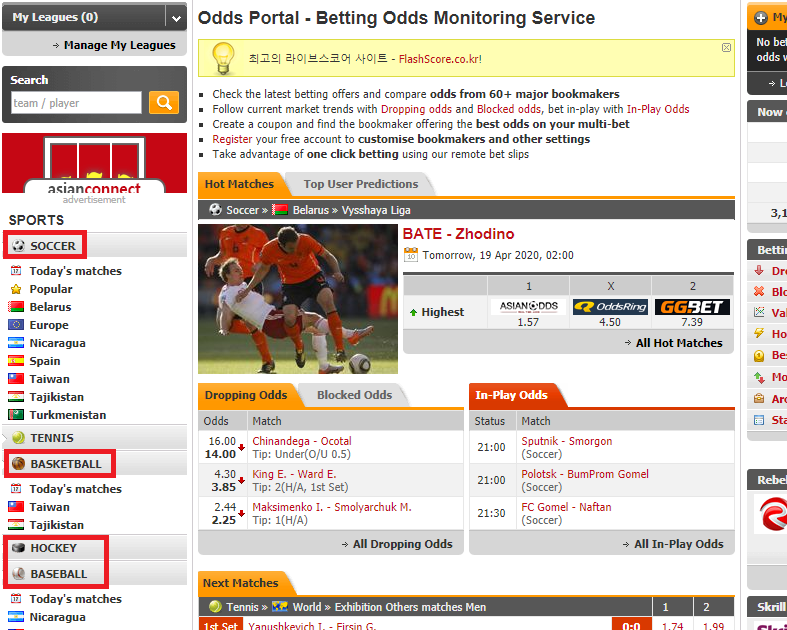
Task: Click the Tennis ball icon in sidebar
Action: [17, 438]
